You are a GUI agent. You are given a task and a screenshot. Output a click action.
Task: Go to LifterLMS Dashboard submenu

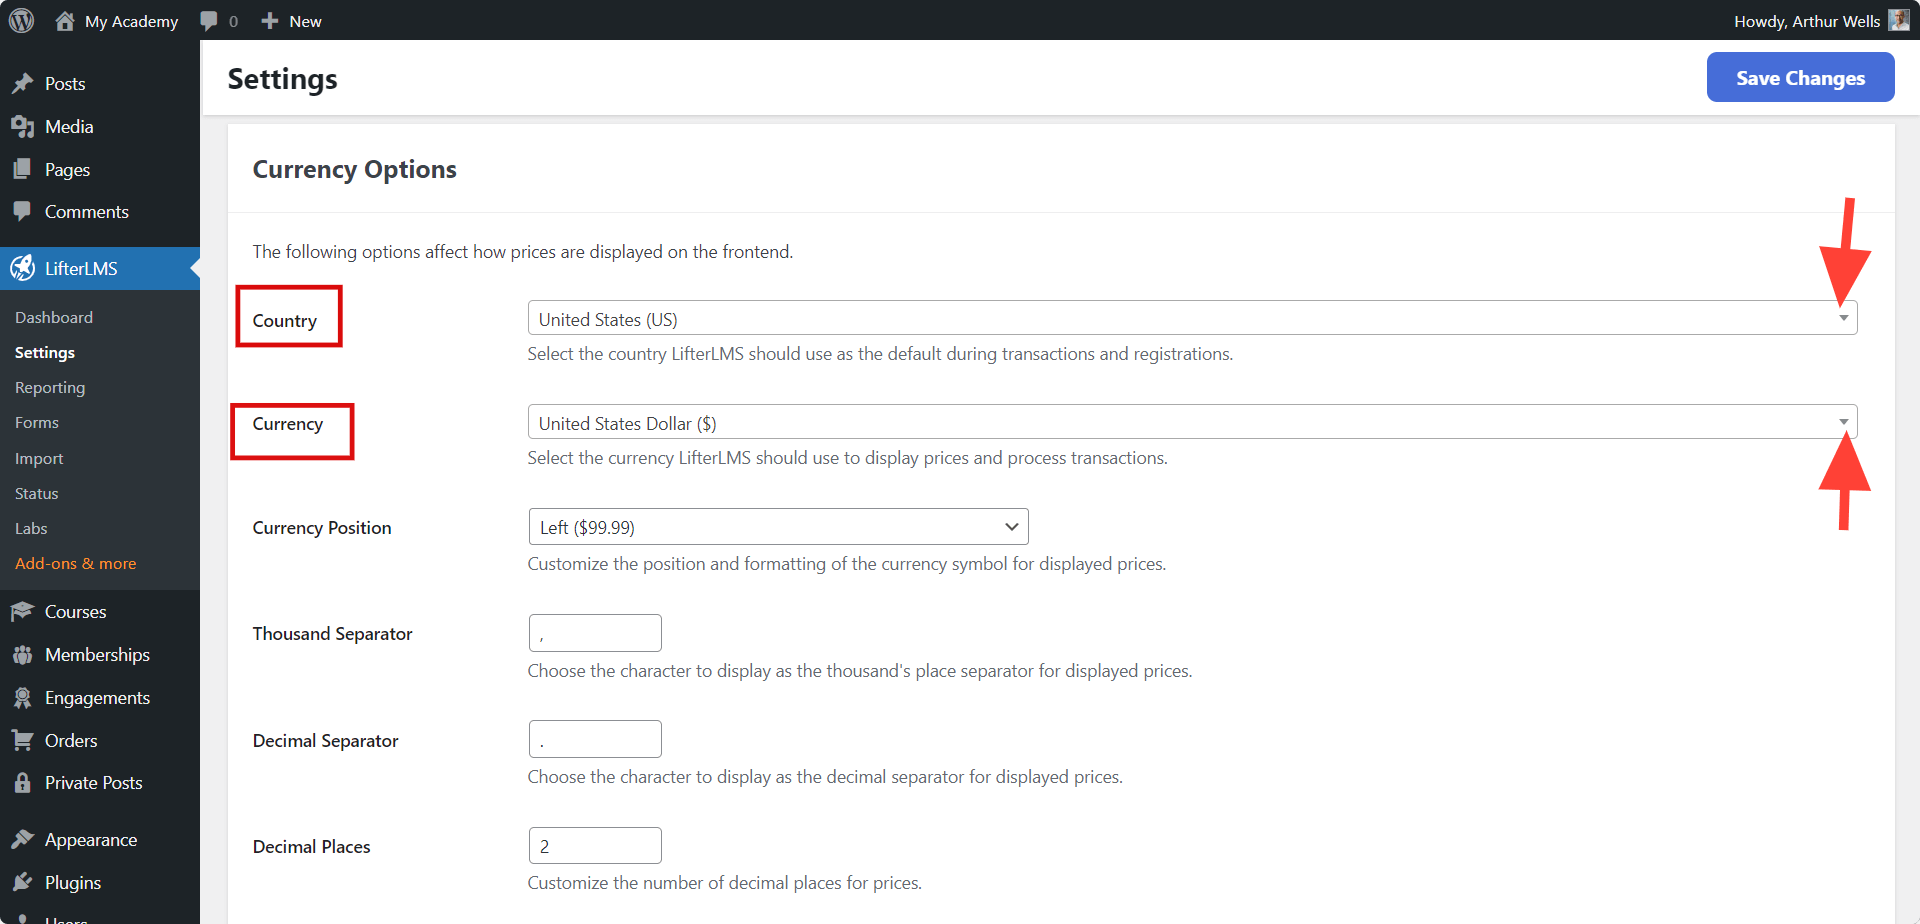click(54, 317)
